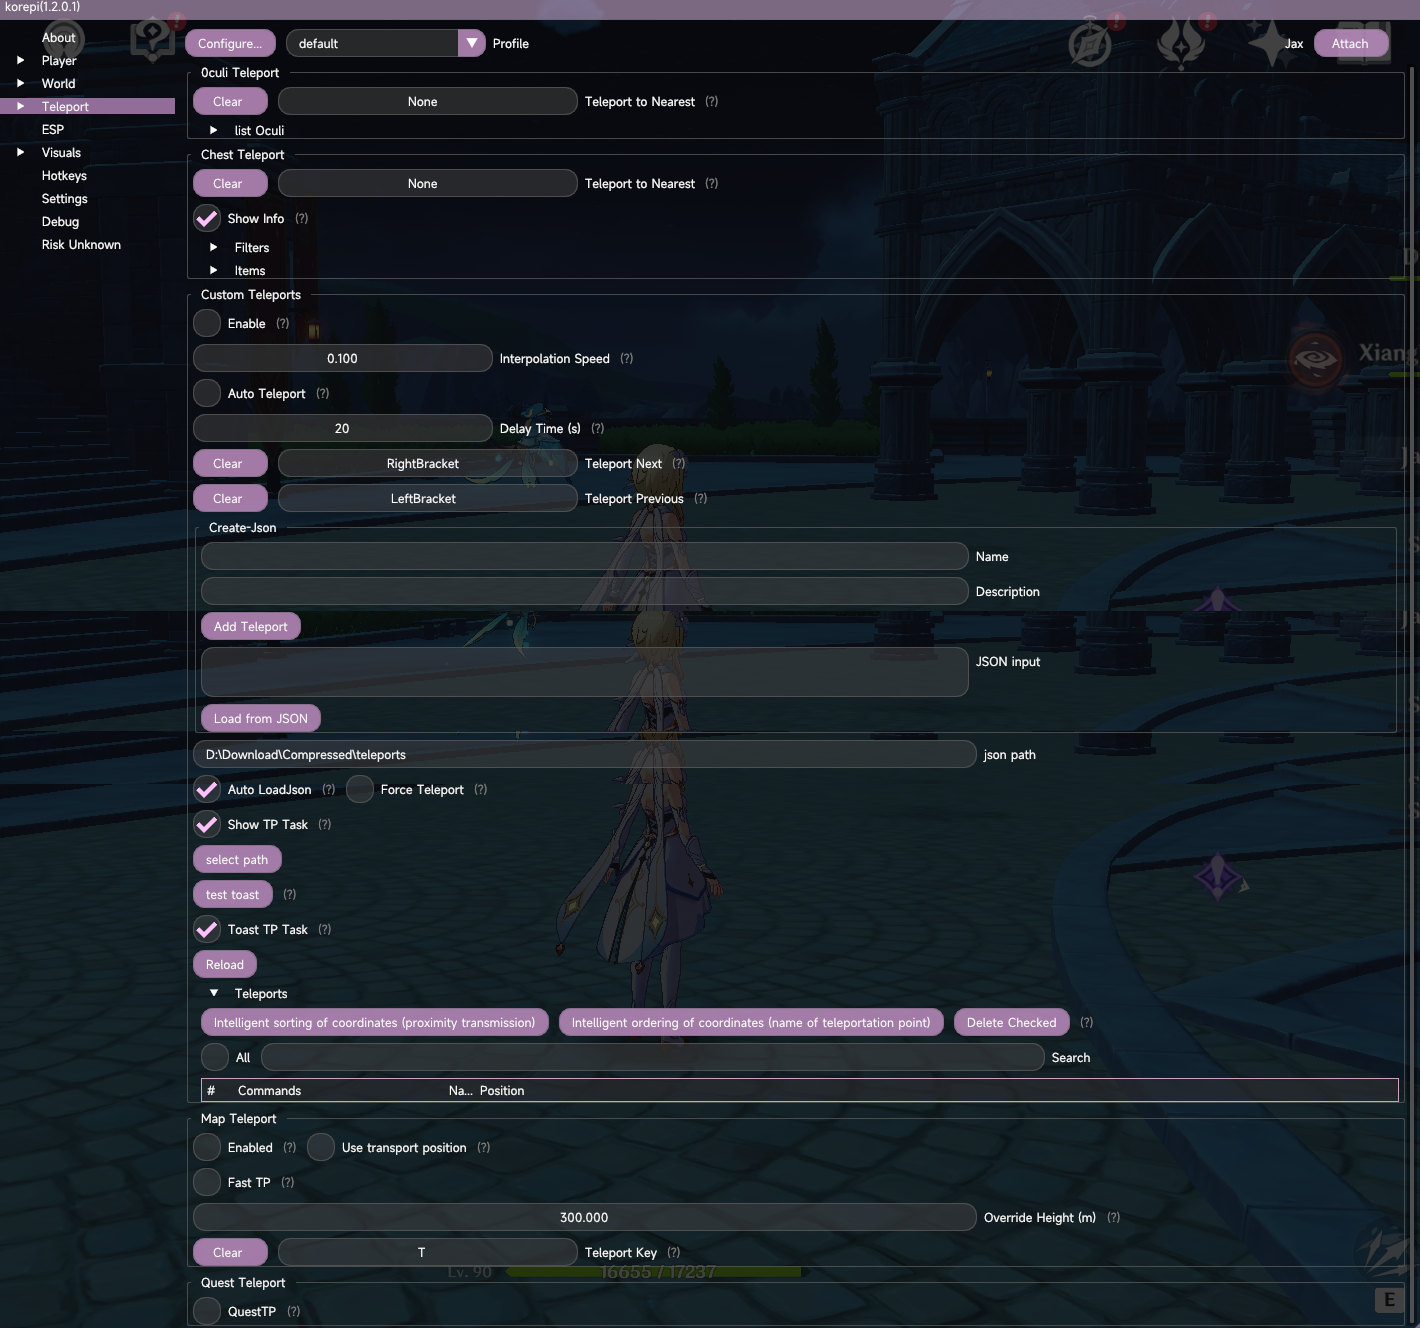Click the Teleport Key hotkey field showing T
The image size is (1420, 1328).
(x=427, y=1252)
